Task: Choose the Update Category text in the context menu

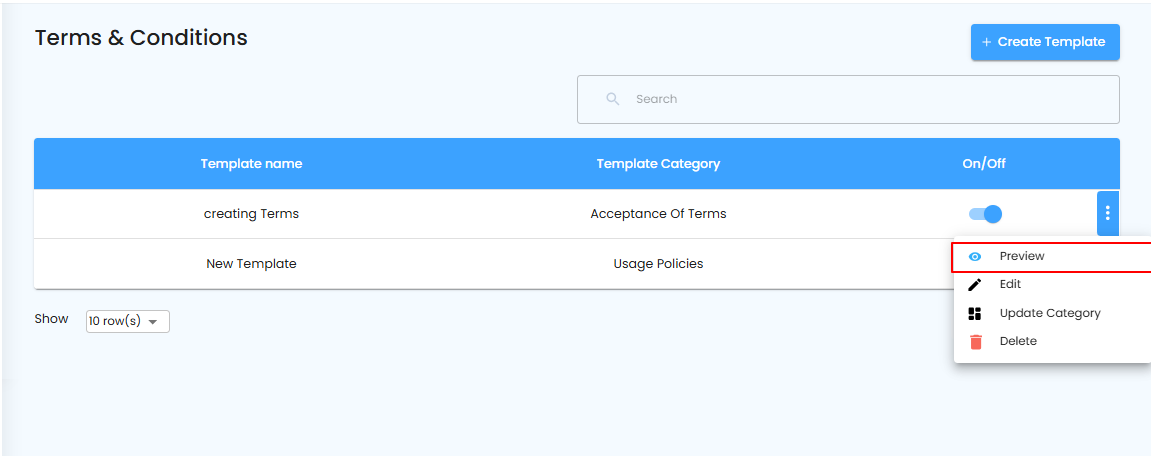Action: (x=1050, y=313)
